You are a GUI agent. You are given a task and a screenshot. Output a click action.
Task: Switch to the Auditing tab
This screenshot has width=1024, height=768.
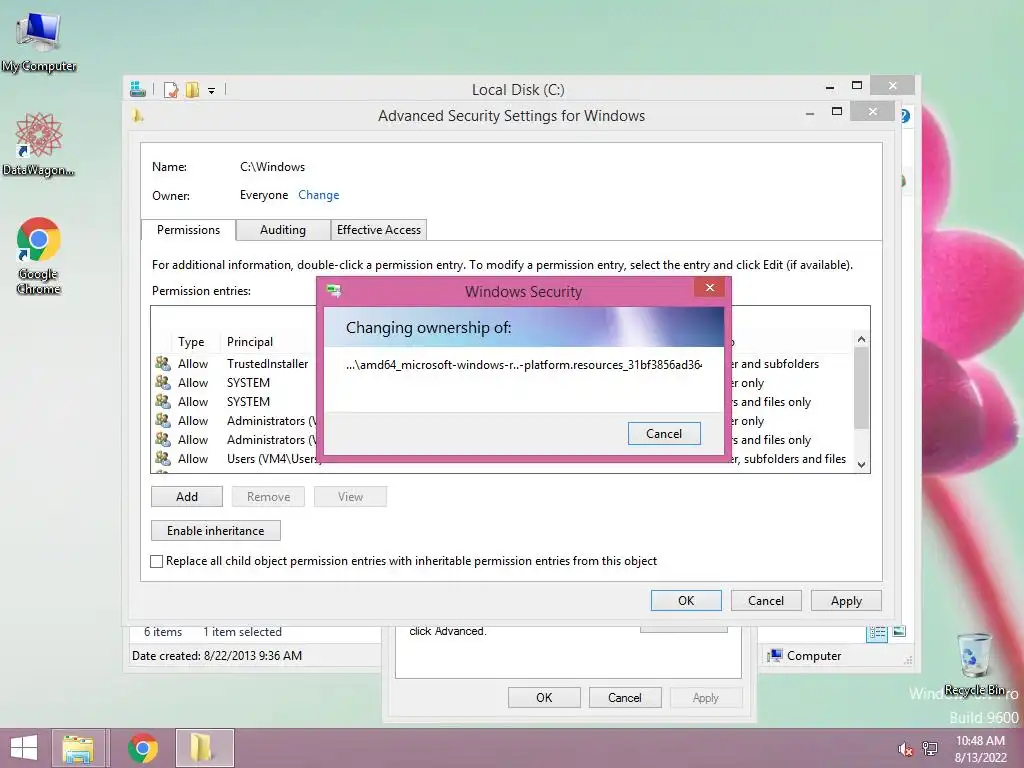(x=283, y=230)
